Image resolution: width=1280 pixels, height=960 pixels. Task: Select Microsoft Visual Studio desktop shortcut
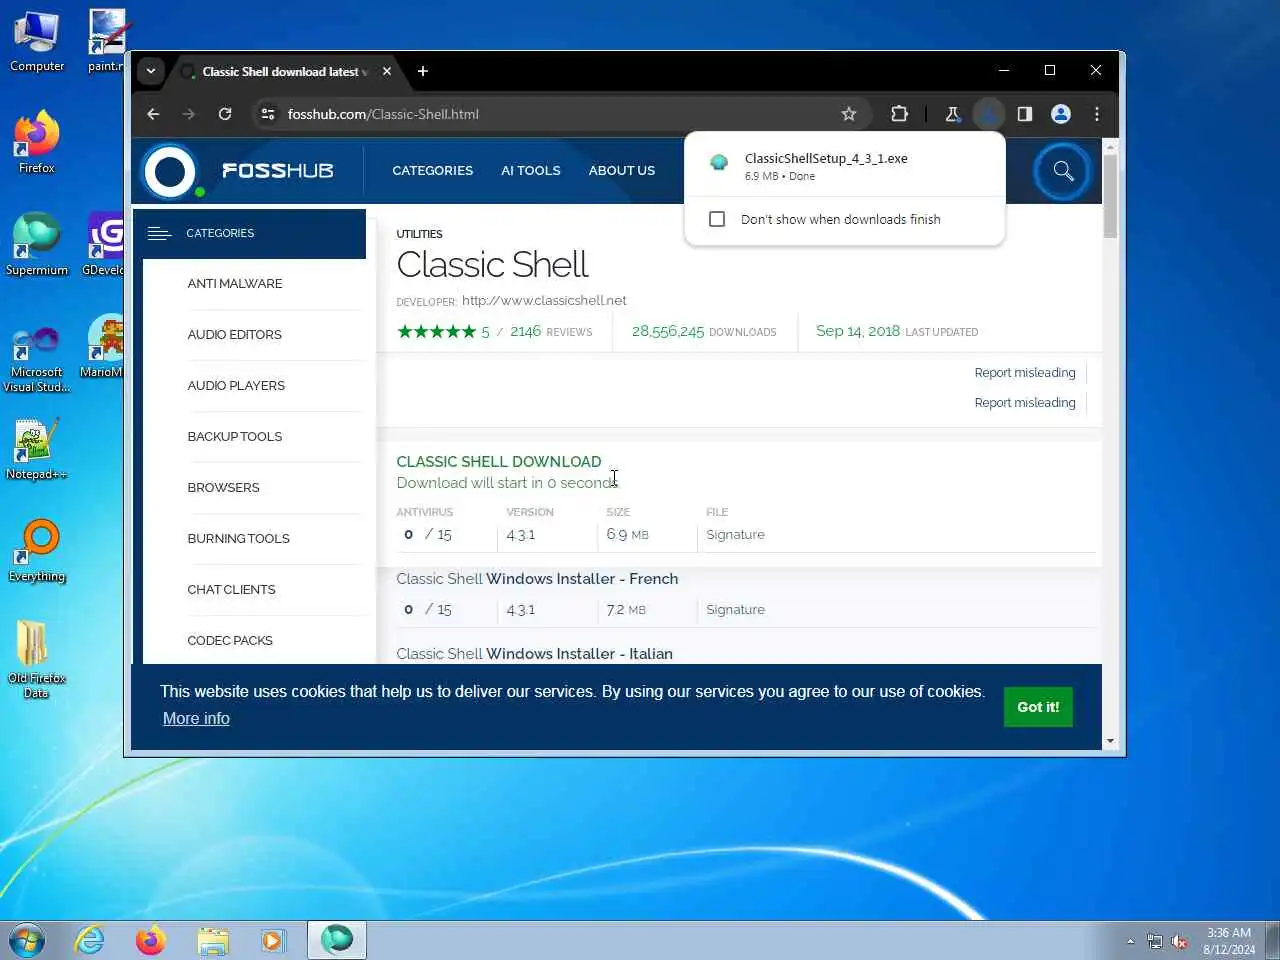[x=37, y=359]
